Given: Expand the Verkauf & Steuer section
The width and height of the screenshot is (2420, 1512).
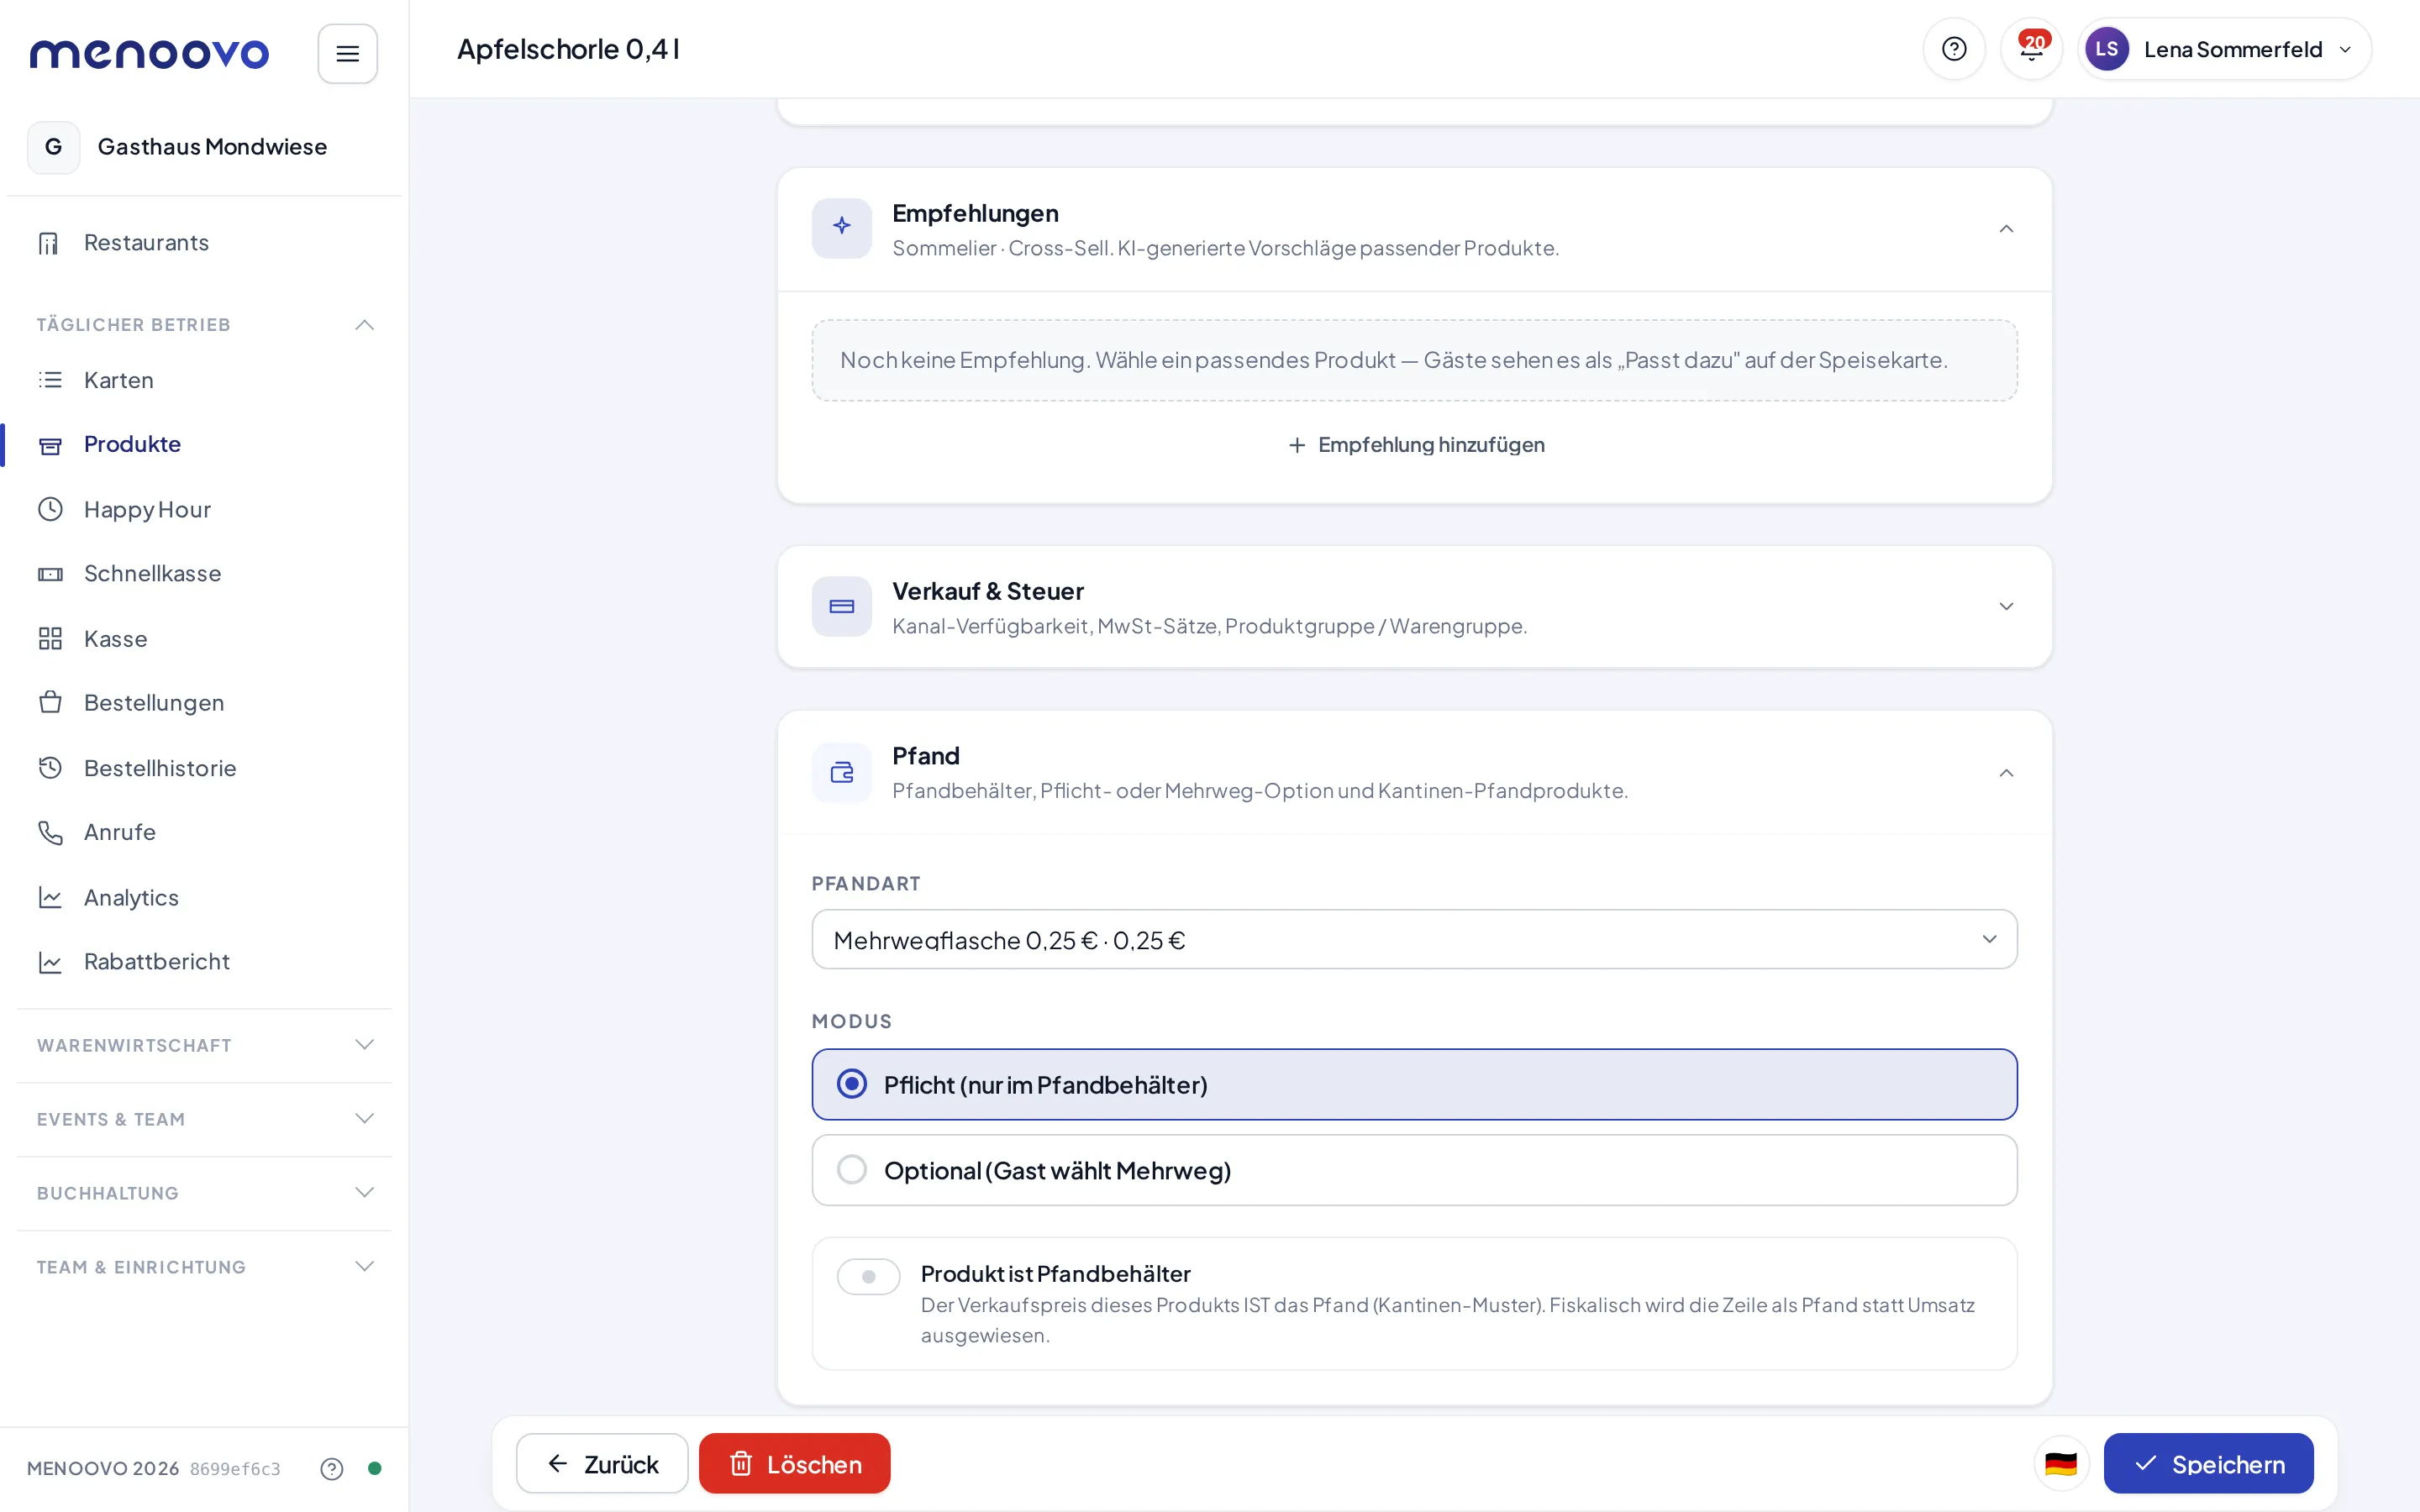Looking at the screenshot, I should (2005, 606).
